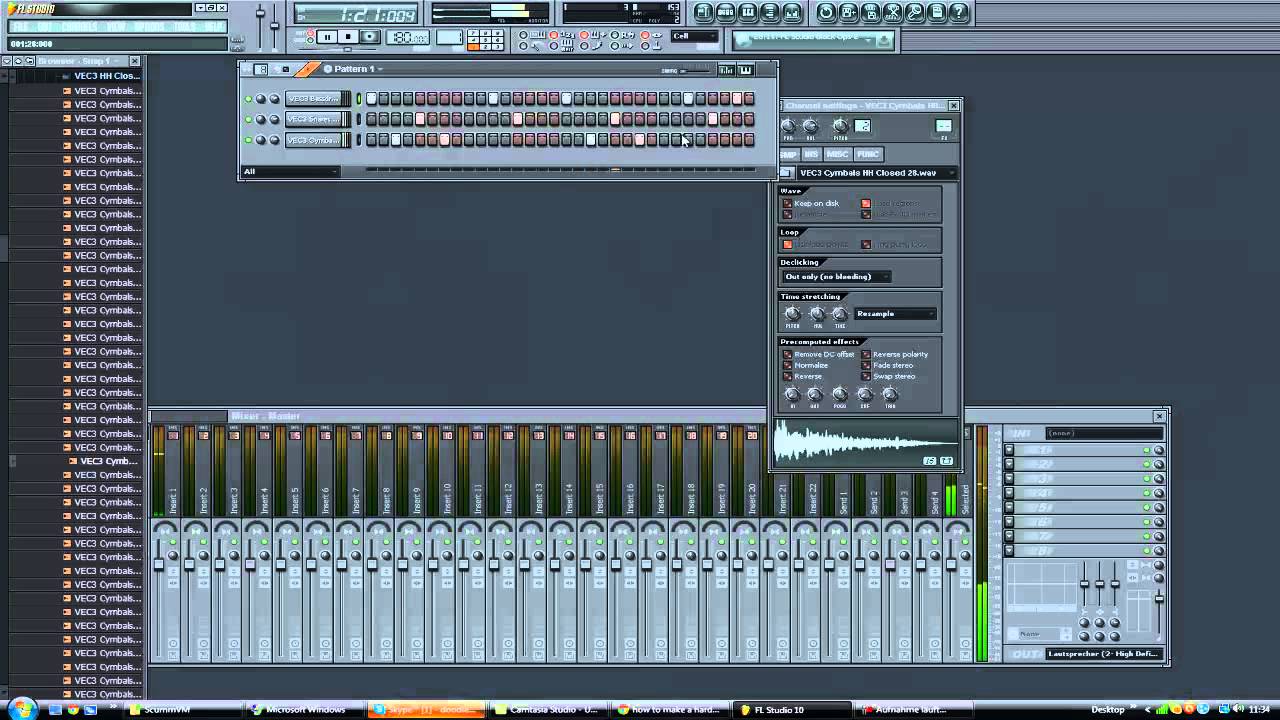Toggle the record button in transport
Viewport: 1280px width, 720px height.
pyautogui.click(x=369, y=37)
